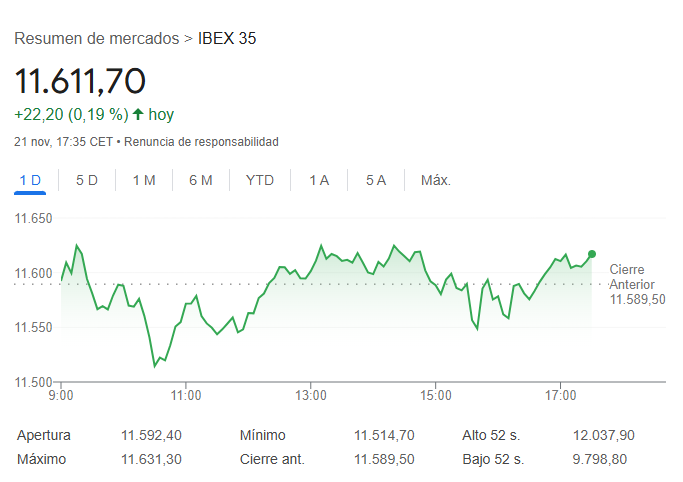
Task: Show the 1 A yearly chart
Action: coord(319,180)
